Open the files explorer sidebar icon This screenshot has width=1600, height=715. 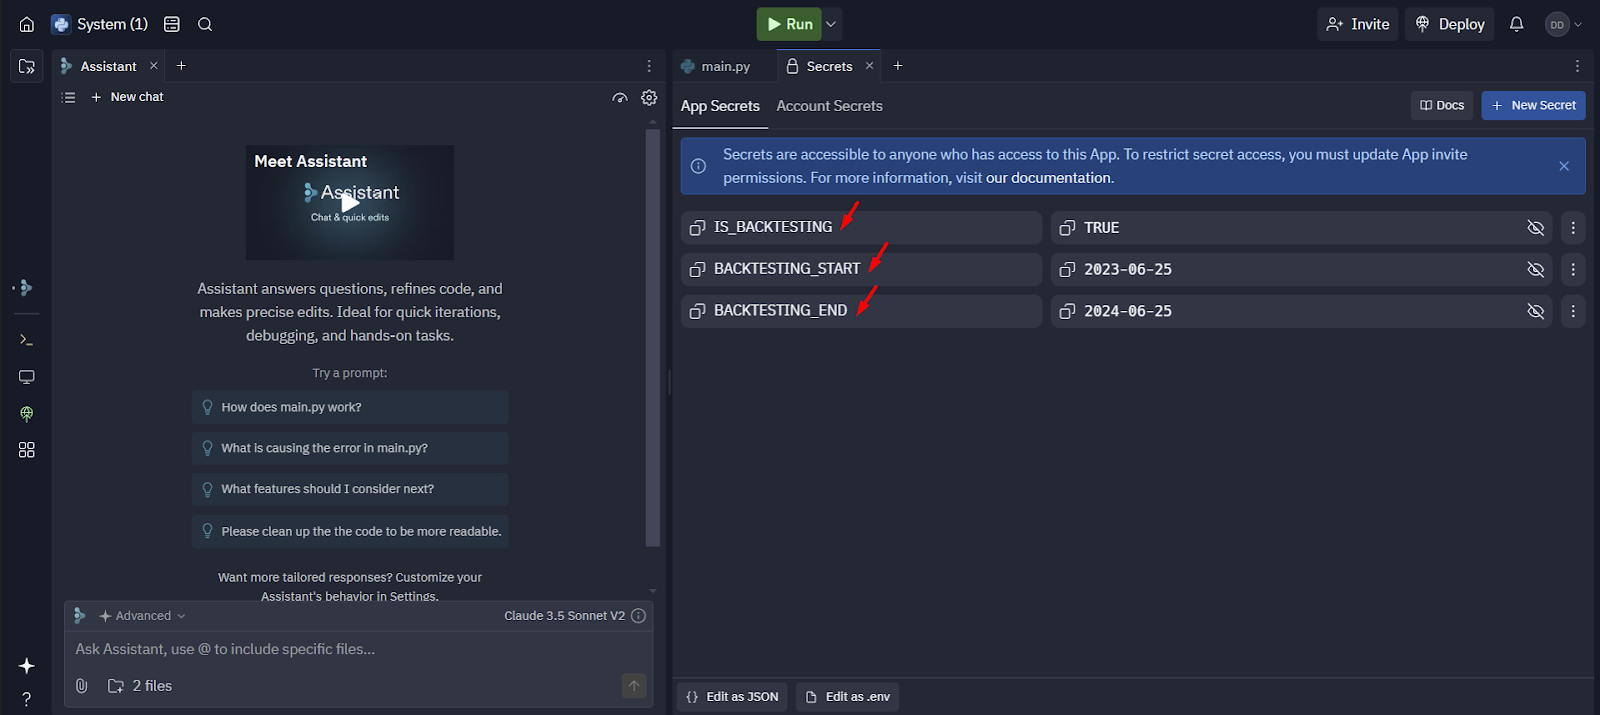[27, 66]
